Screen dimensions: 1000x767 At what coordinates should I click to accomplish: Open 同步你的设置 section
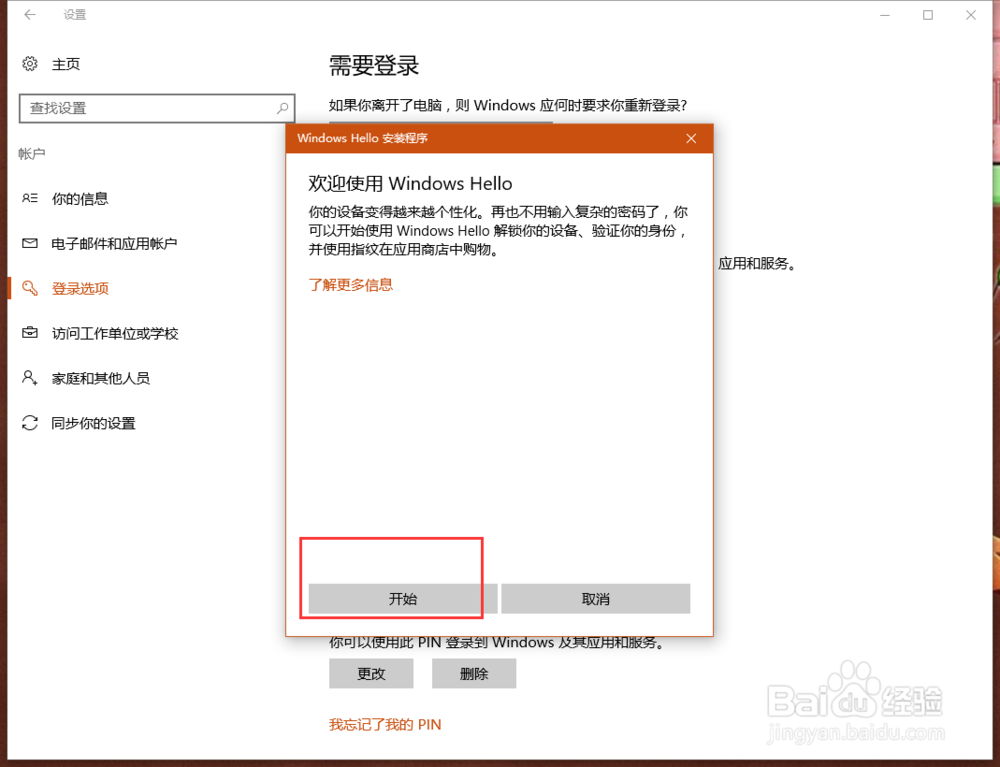(x=94, y=423)
